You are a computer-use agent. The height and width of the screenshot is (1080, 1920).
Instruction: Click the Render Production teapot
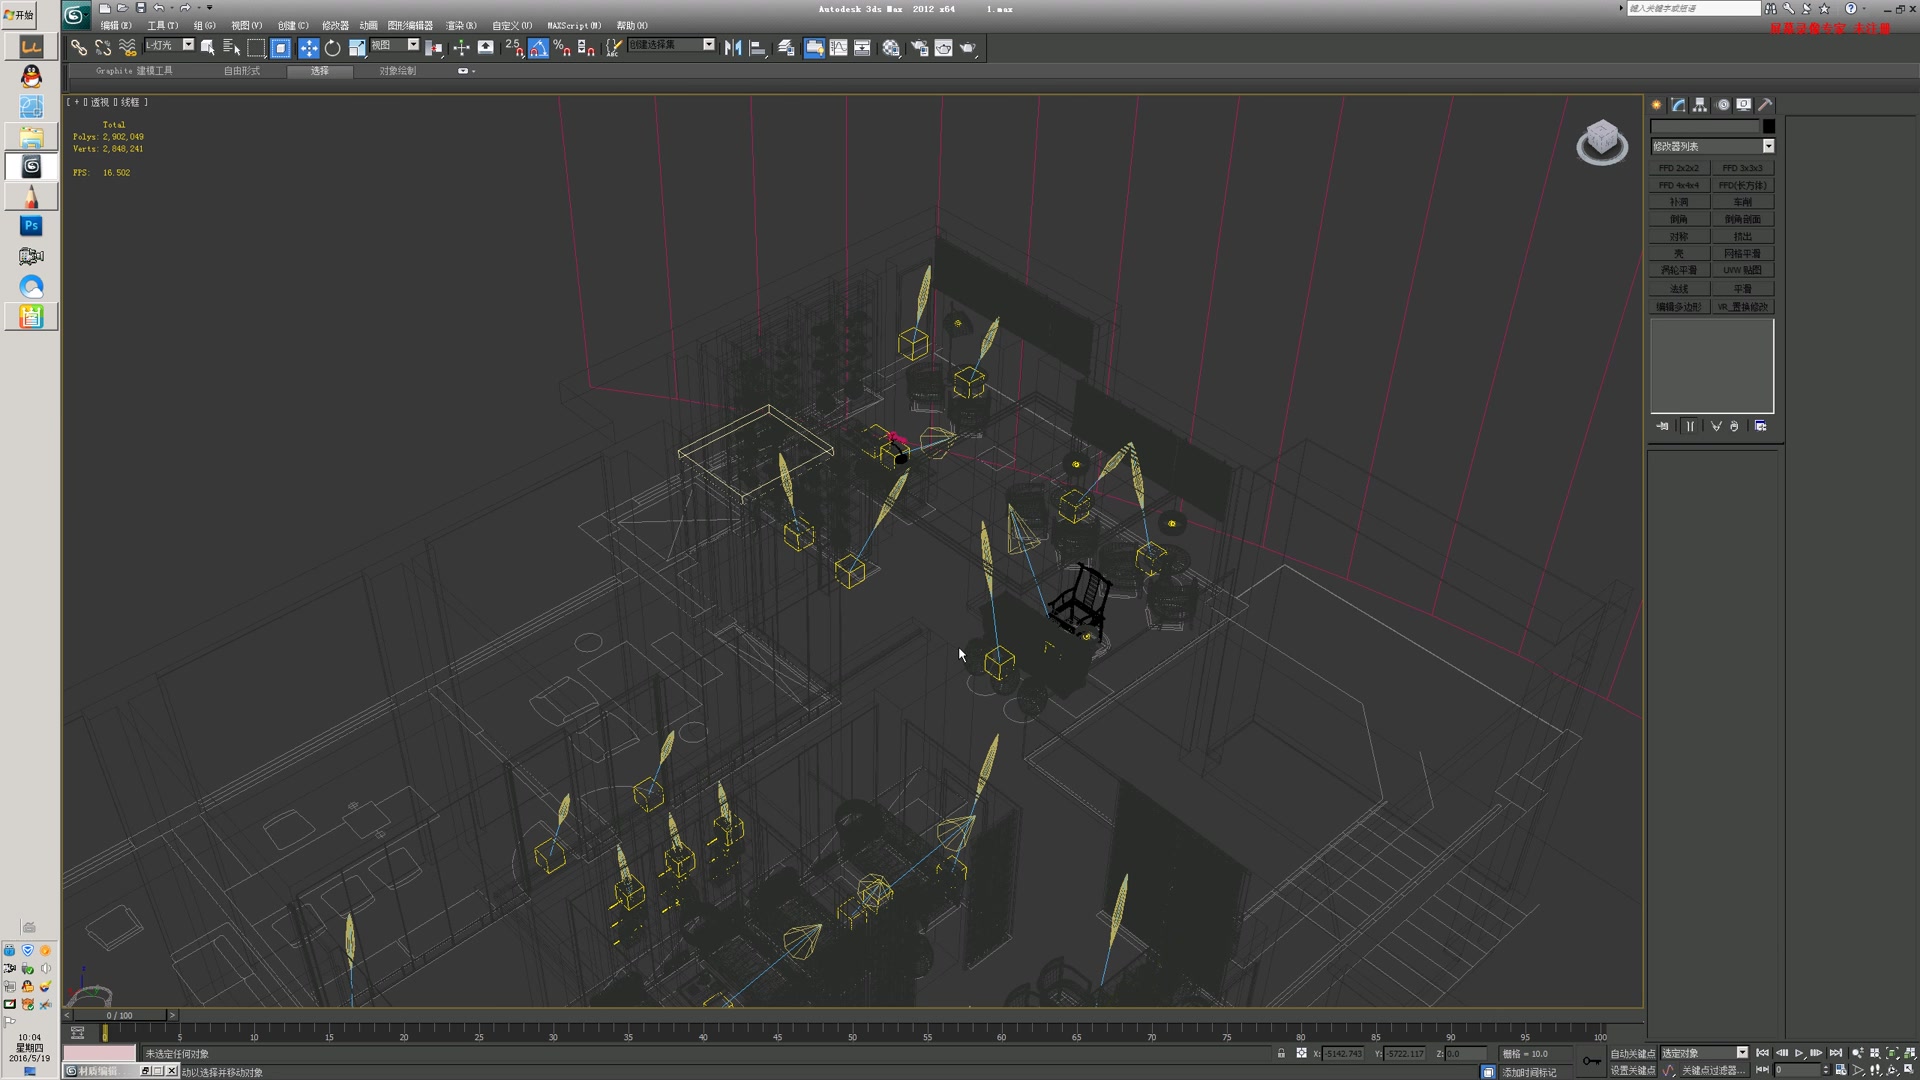(967, 47)
